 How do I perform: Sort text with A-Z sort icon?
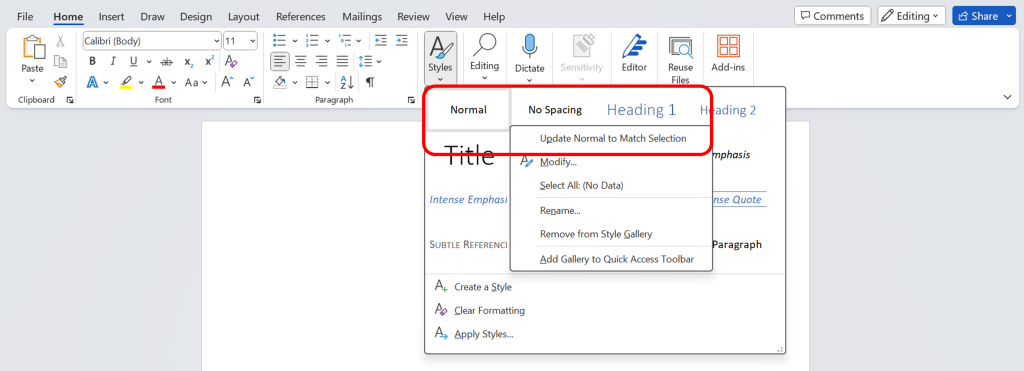(347, 82)
